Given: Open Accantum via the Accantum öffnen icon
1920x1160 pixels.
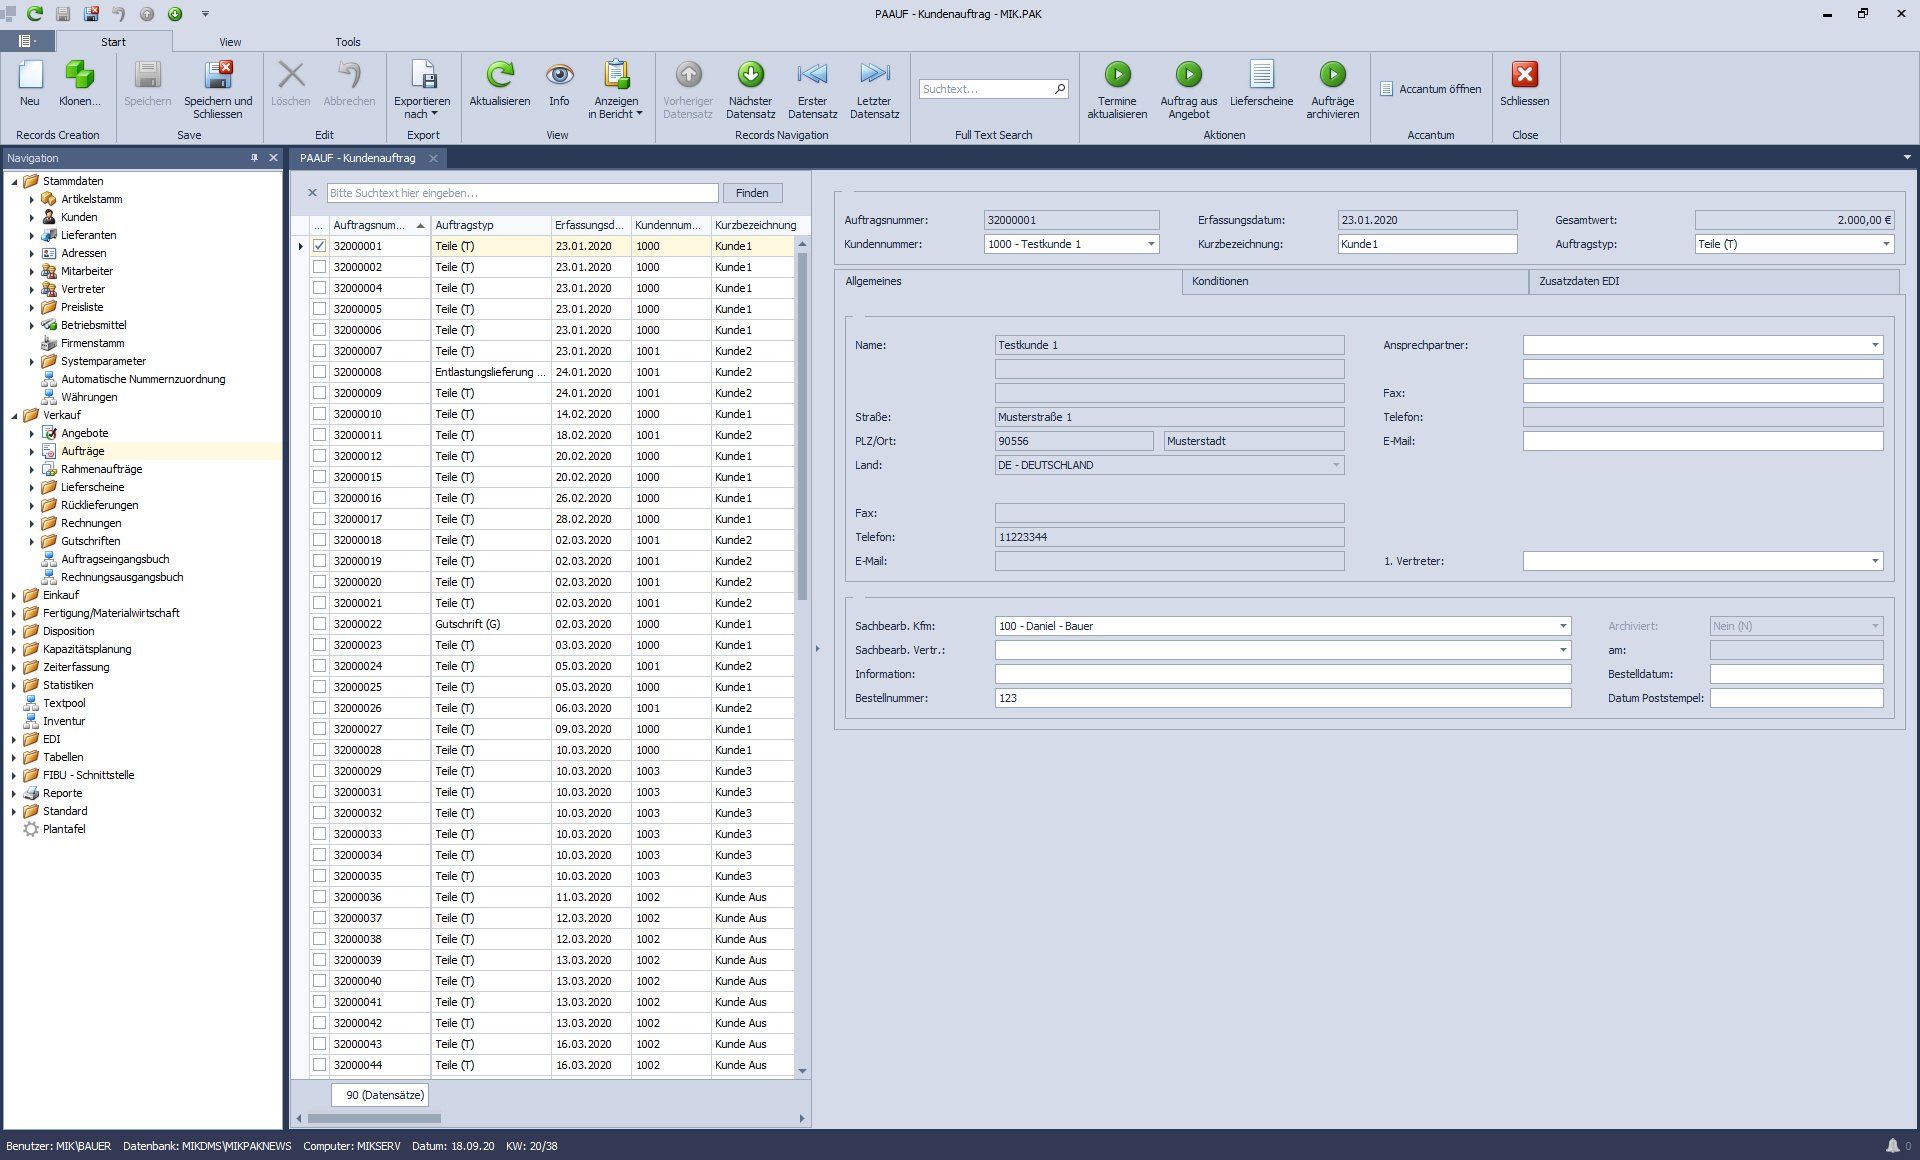Looking at the screenshot, I should pyautogui.click(x=1431, y=88).
